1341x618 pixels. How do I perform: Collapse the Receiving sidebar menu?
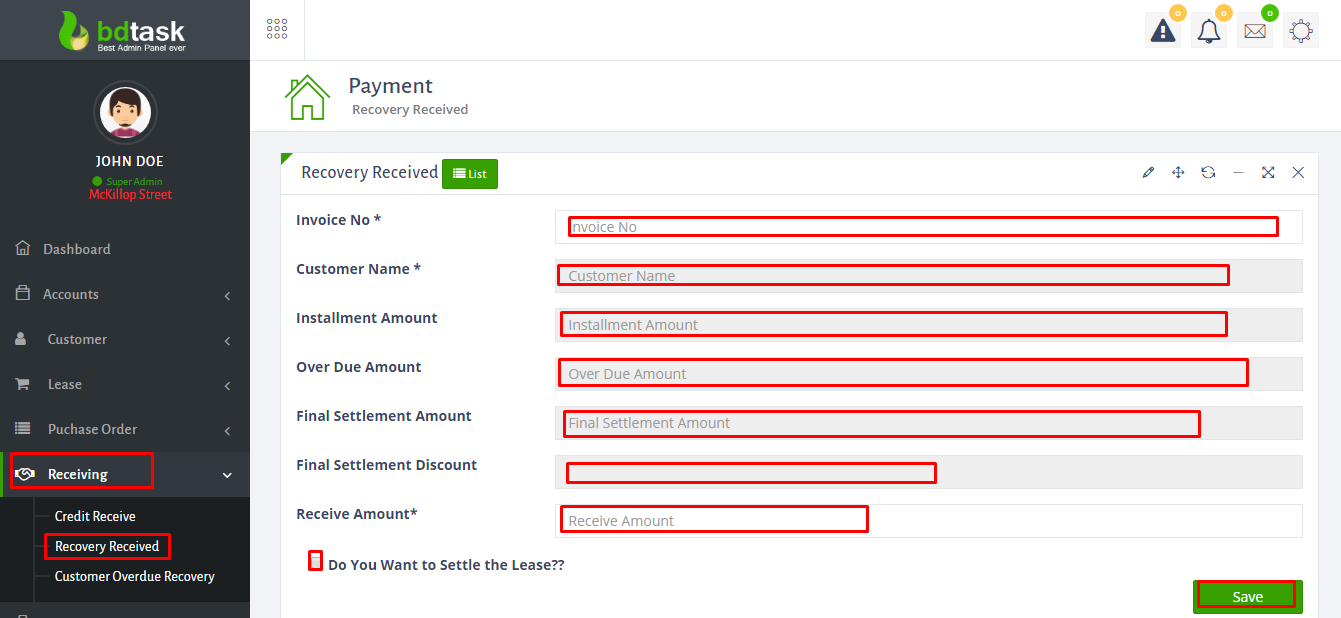pyautogui.click(x=125, y=474)
